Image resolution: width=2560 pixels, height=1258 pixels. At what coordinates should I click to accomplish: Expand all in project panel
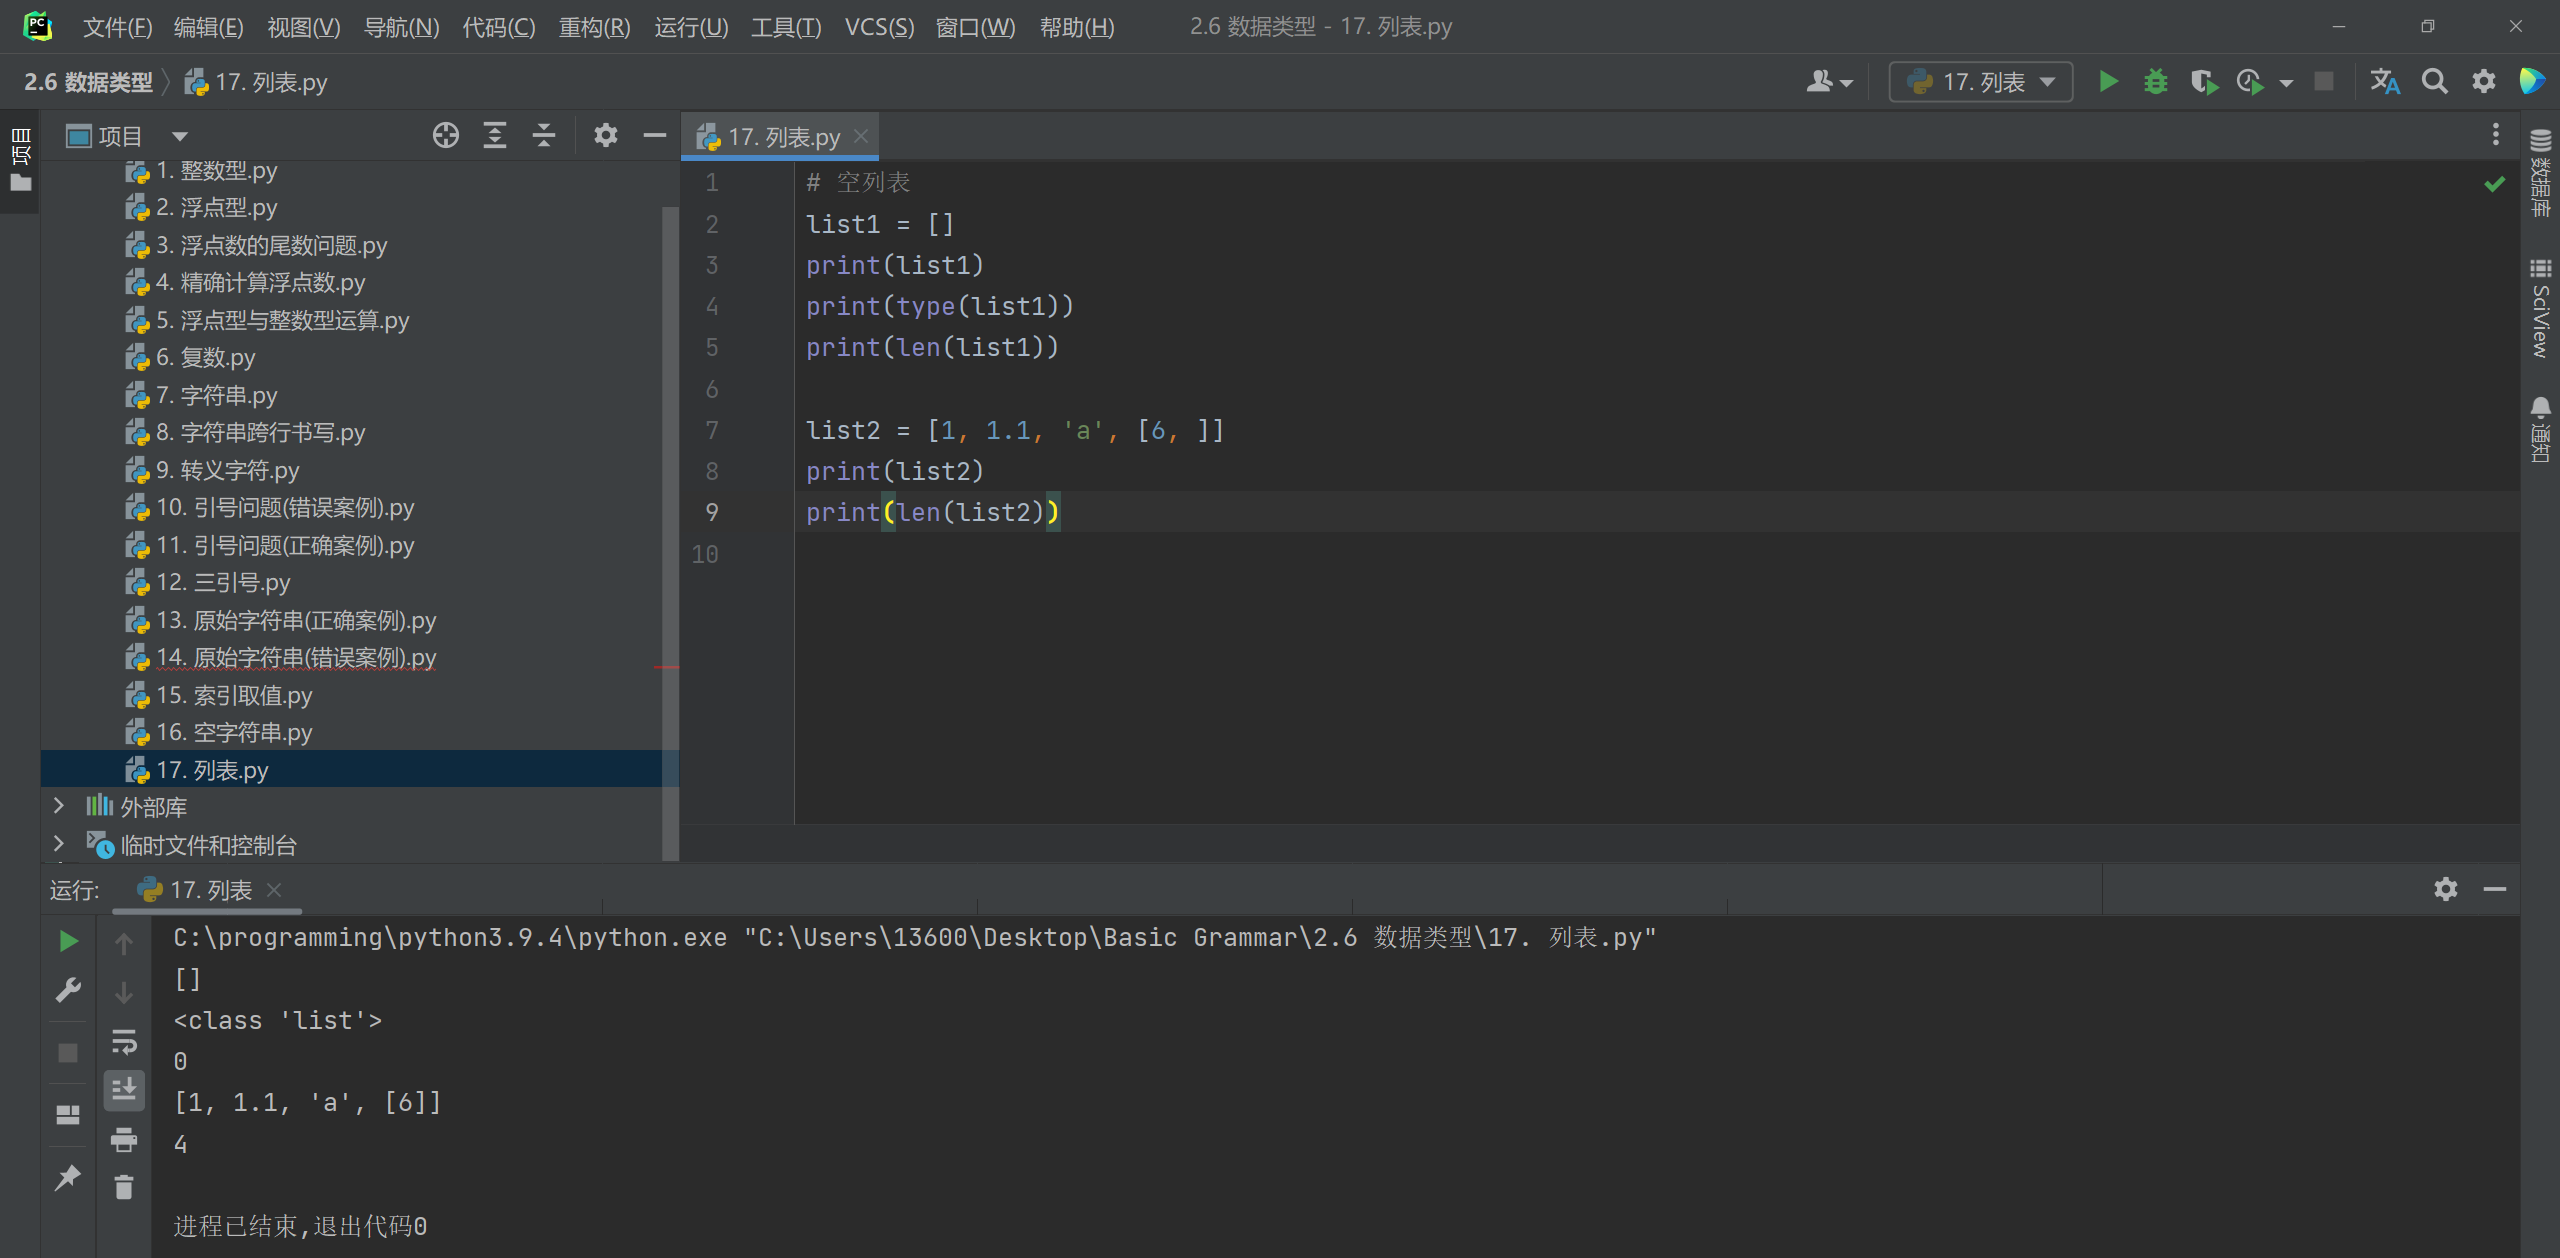point(495,135)
